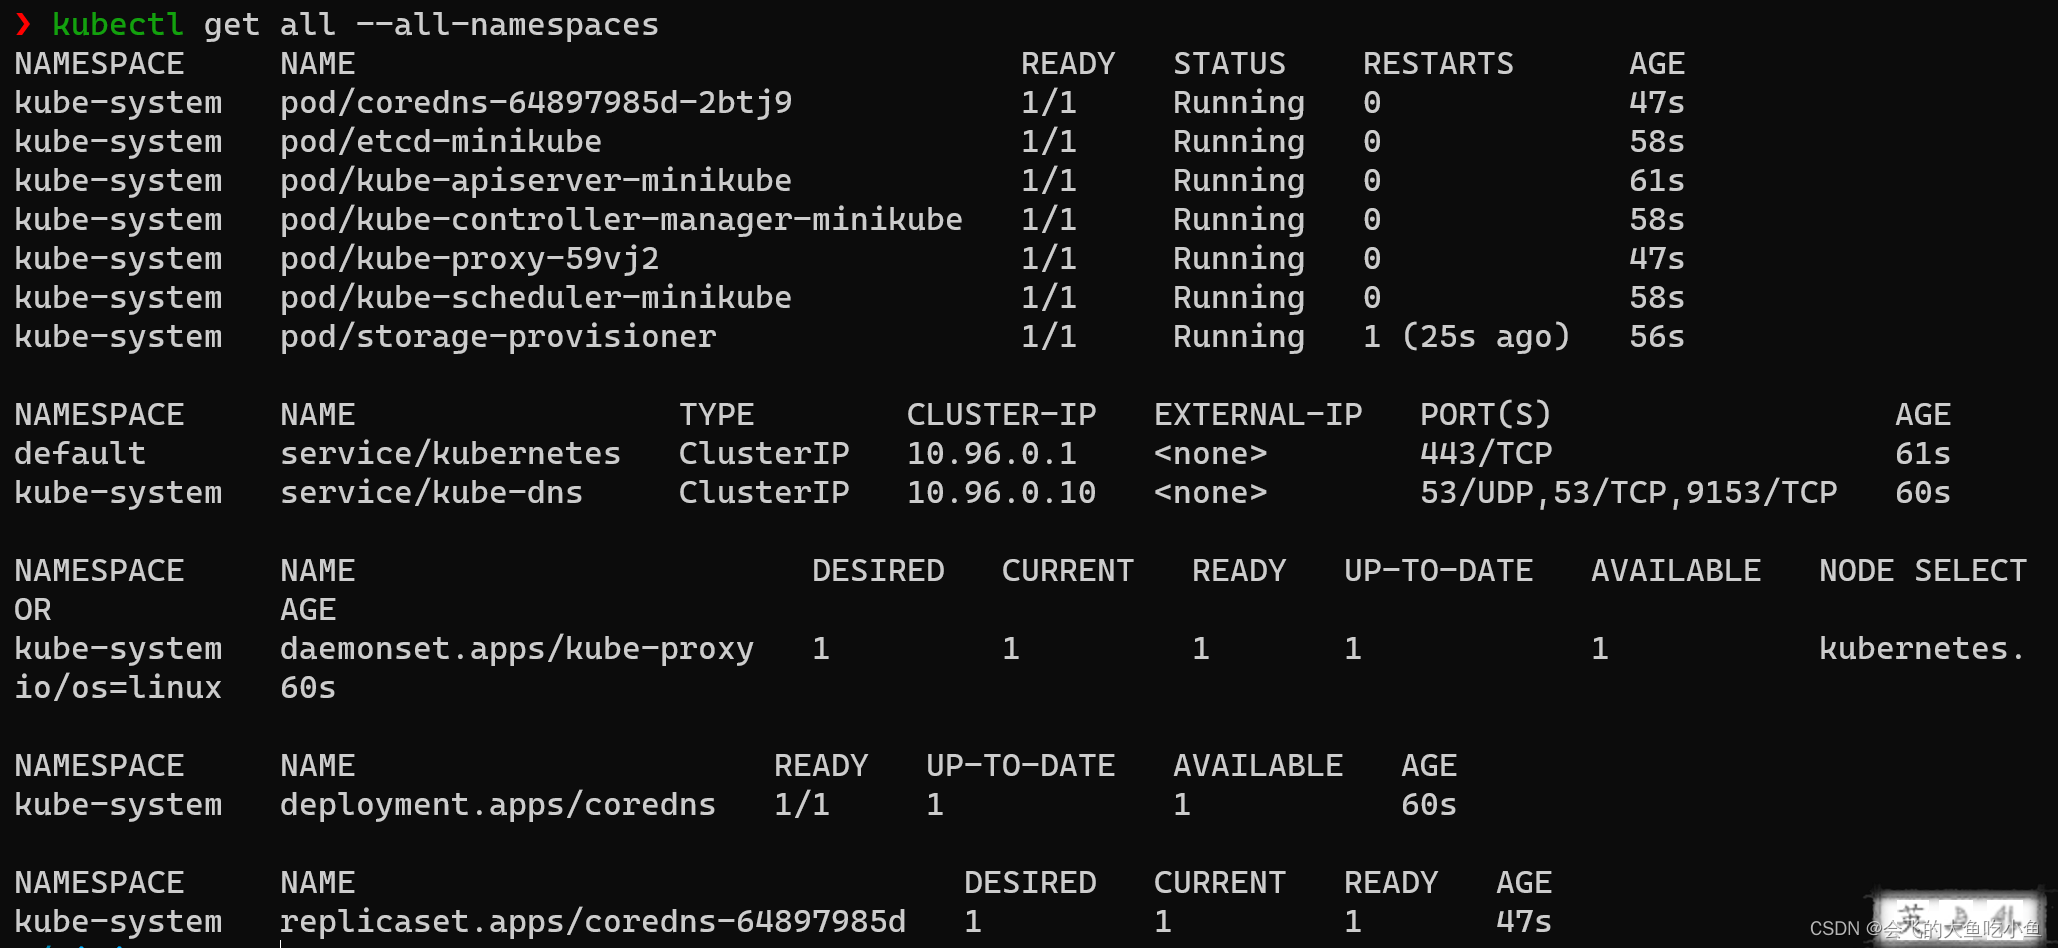This screenshot has height=948, width=2058.
Task: Click the 53/UDP,53/TCP,9153/TCP ports text
Action: (1629, 493)
